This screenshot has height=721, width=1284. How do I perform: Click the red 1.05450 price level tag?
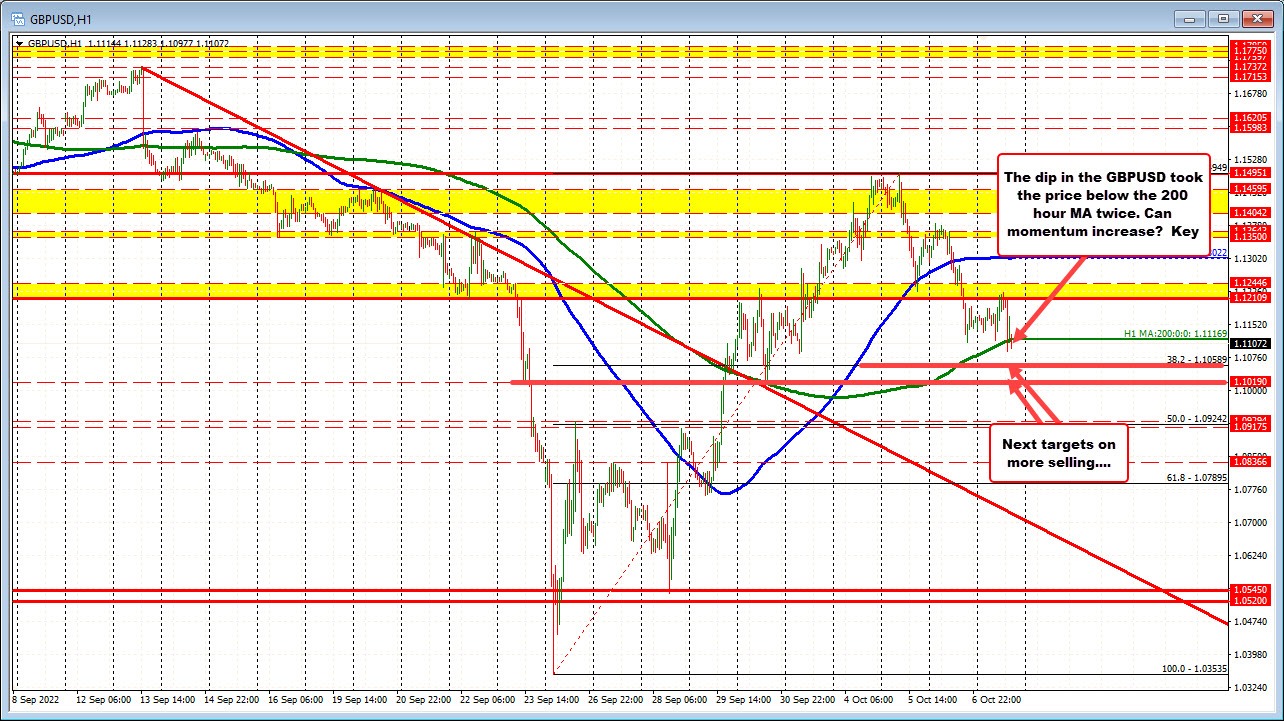pos(1250,590)
